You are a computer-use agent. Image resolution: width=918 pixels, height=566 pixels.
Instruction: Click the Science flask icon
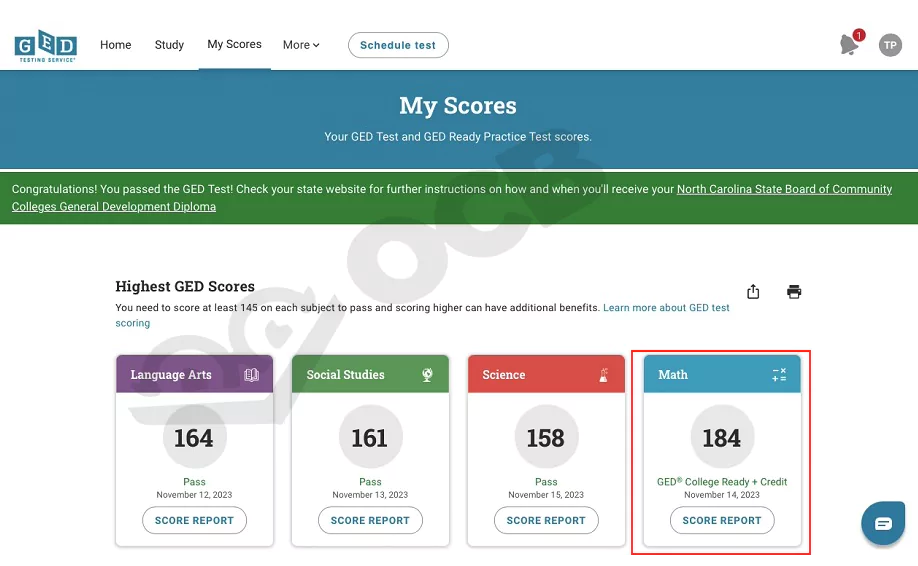point(603,375)
